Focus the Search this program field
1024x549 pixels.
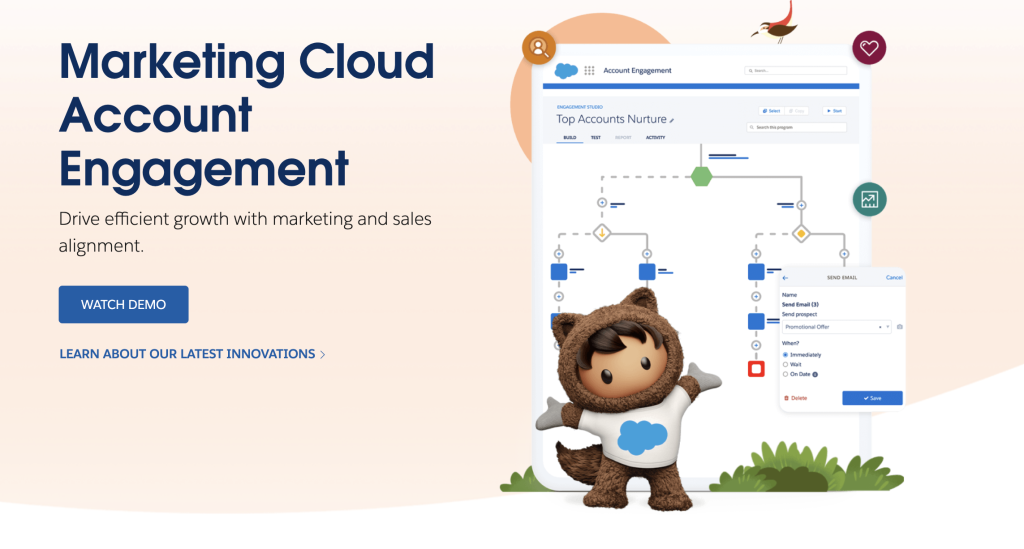coord(797,127)
